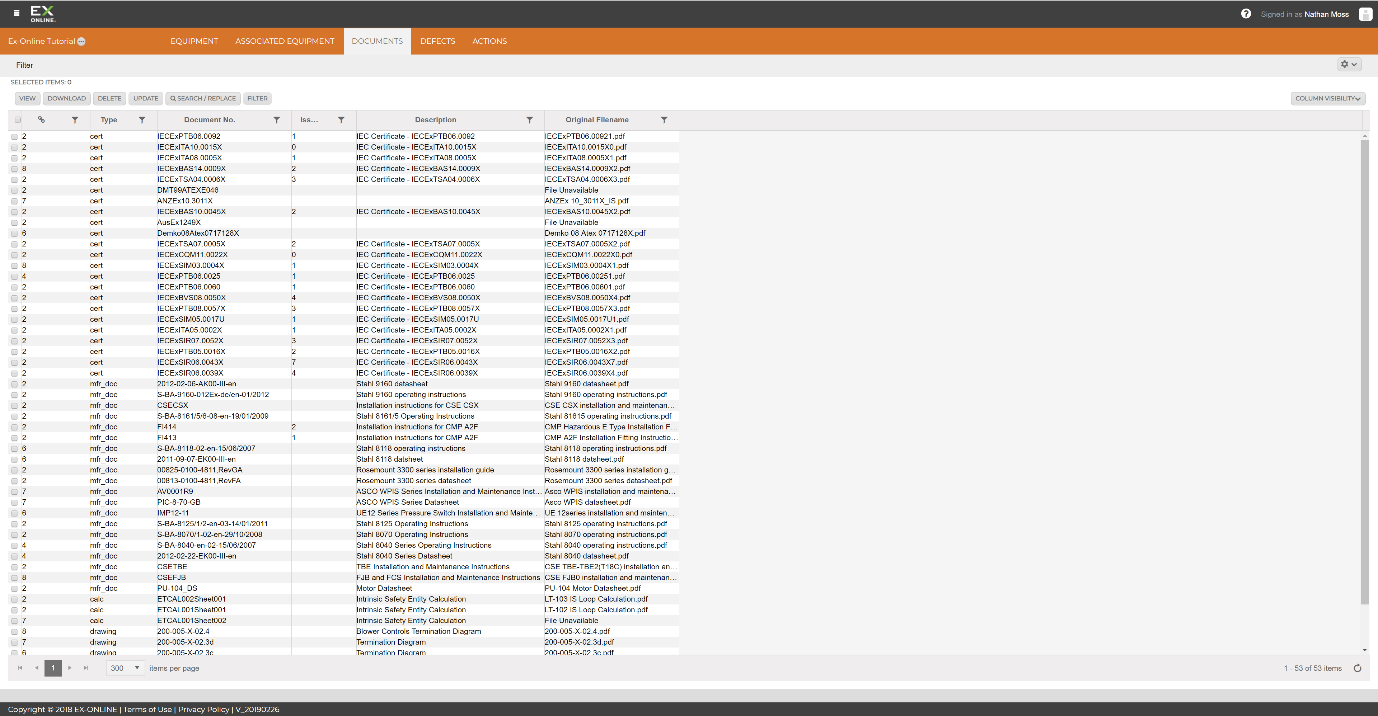Open the items per page dropdown showing 500
This screenshot has width=1378, height=716.
tap(123, 668)
